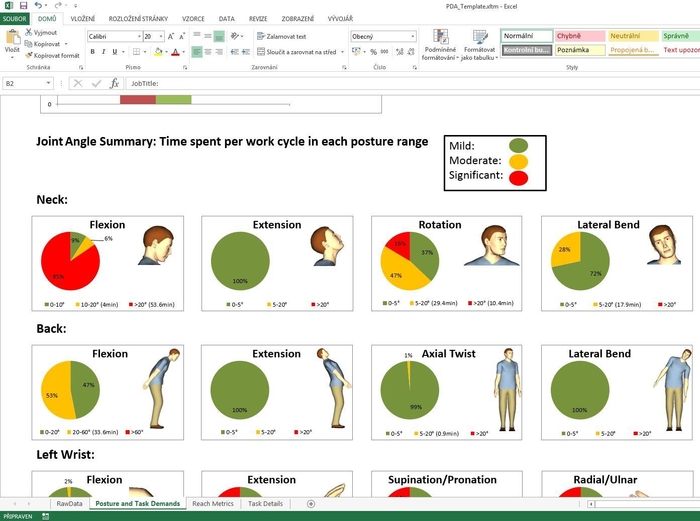Image resolution: width=700 pixels, height=521 pixels.
Task: Increase decimal places icon
Action: coord(399,52)
